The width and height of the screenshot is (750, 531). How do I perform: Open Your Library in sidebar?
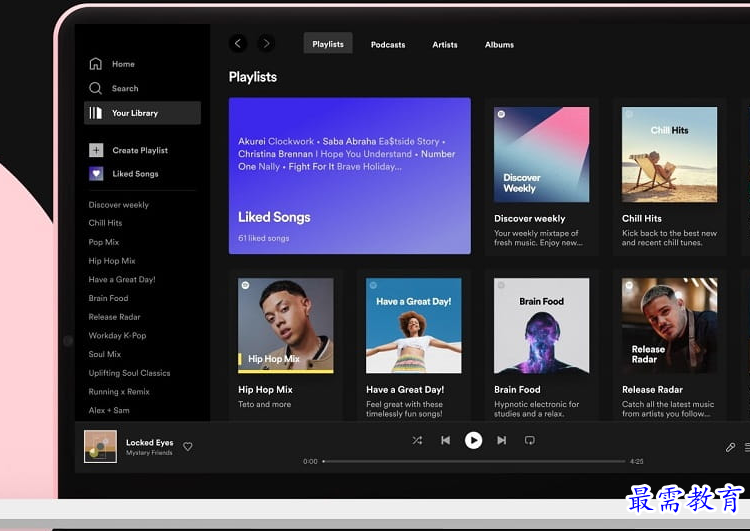tap(142, 113)
